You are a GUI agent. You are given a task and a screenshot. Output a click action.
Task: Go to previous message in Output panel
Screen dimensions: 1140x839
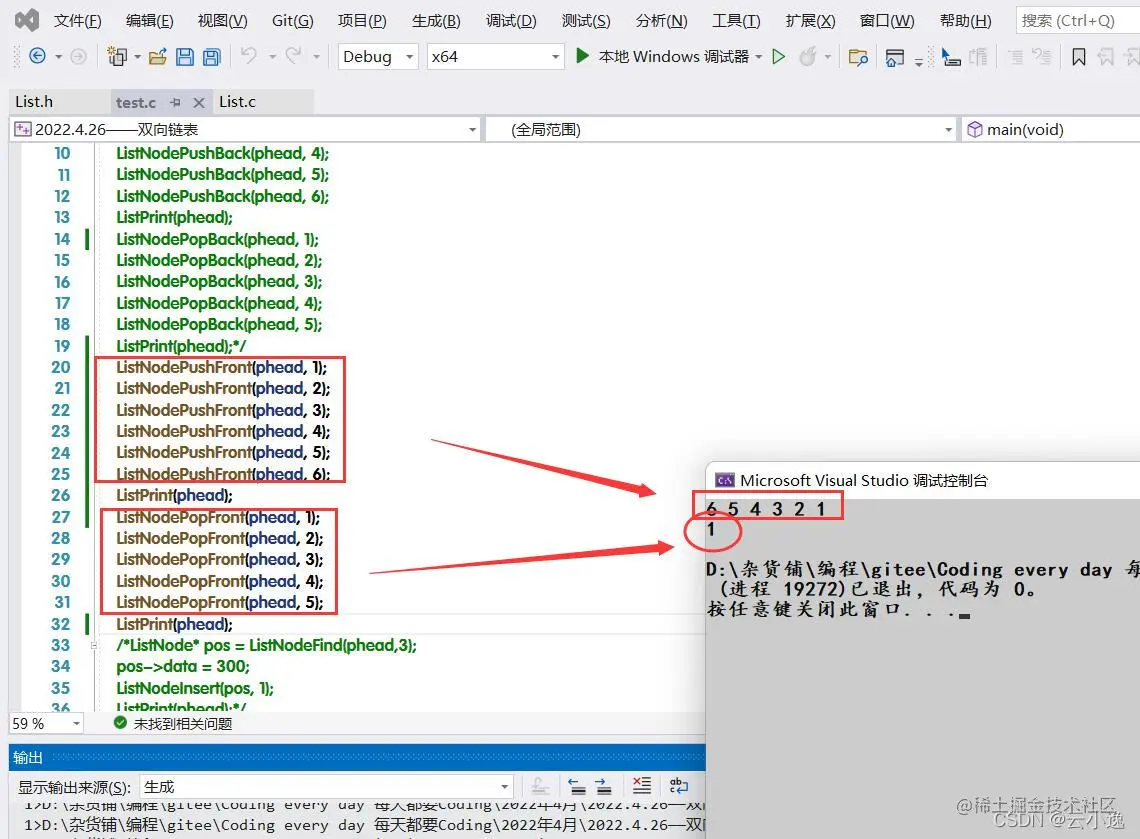(577, 786)
